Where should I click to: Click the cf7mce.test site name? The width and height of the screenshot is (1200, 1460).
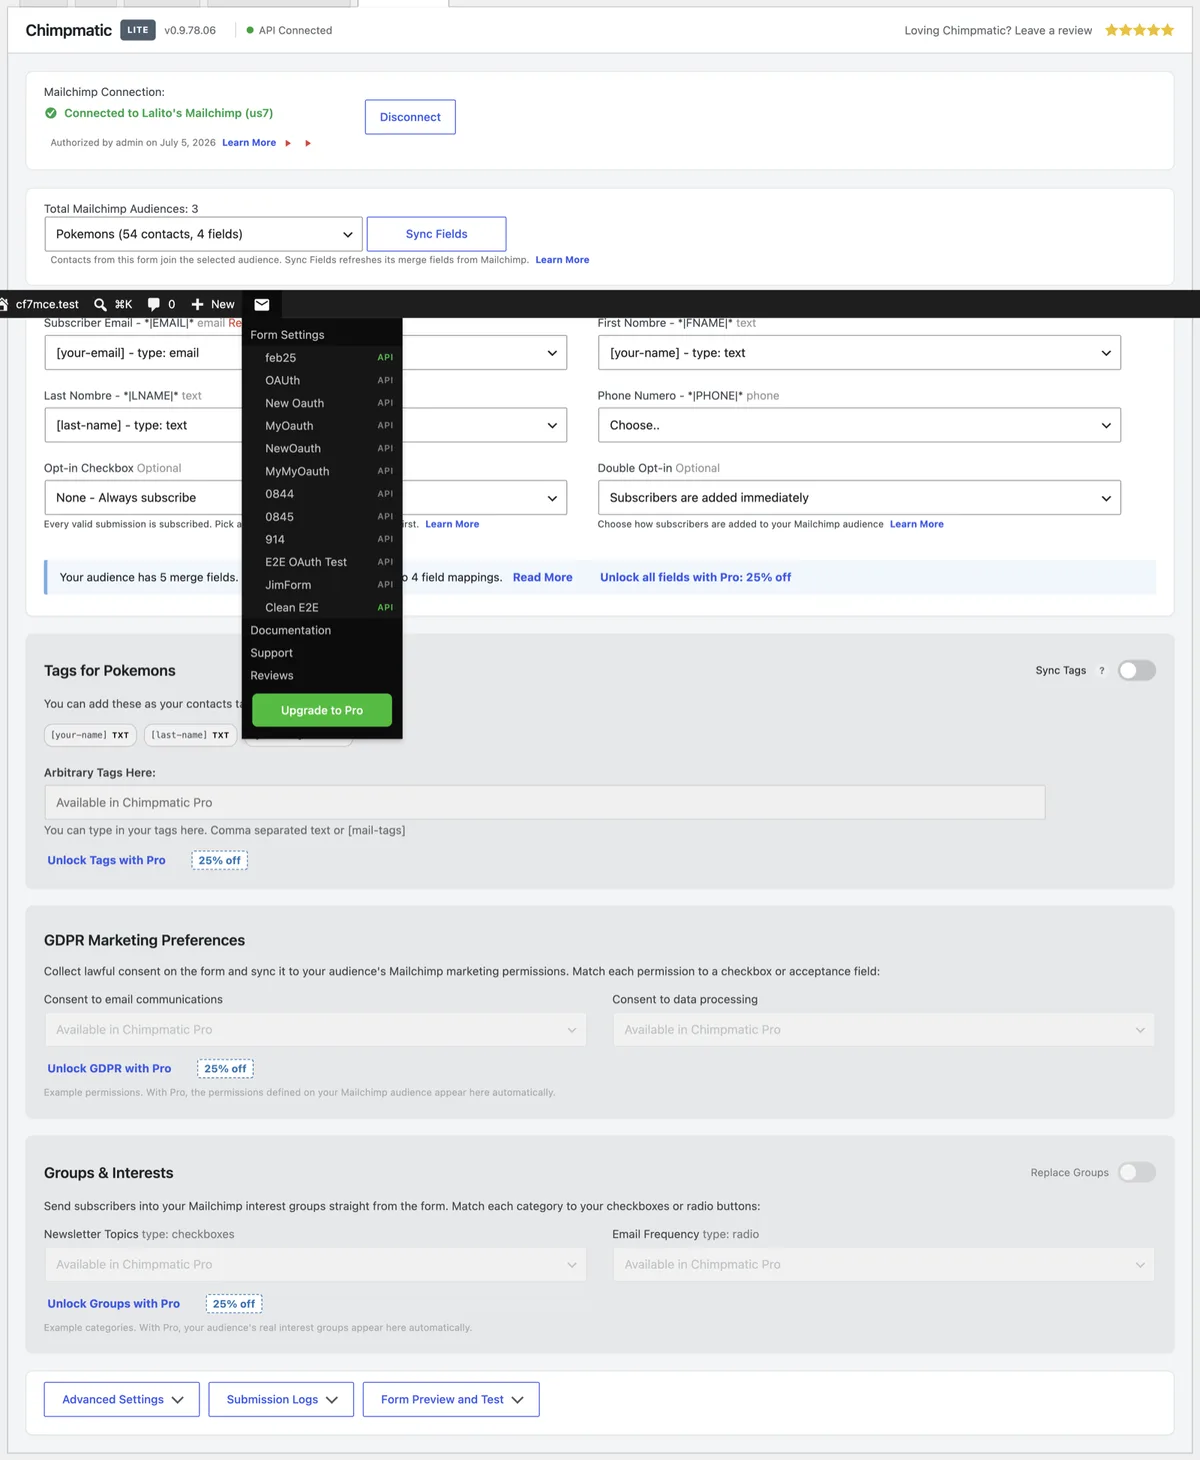47,305
